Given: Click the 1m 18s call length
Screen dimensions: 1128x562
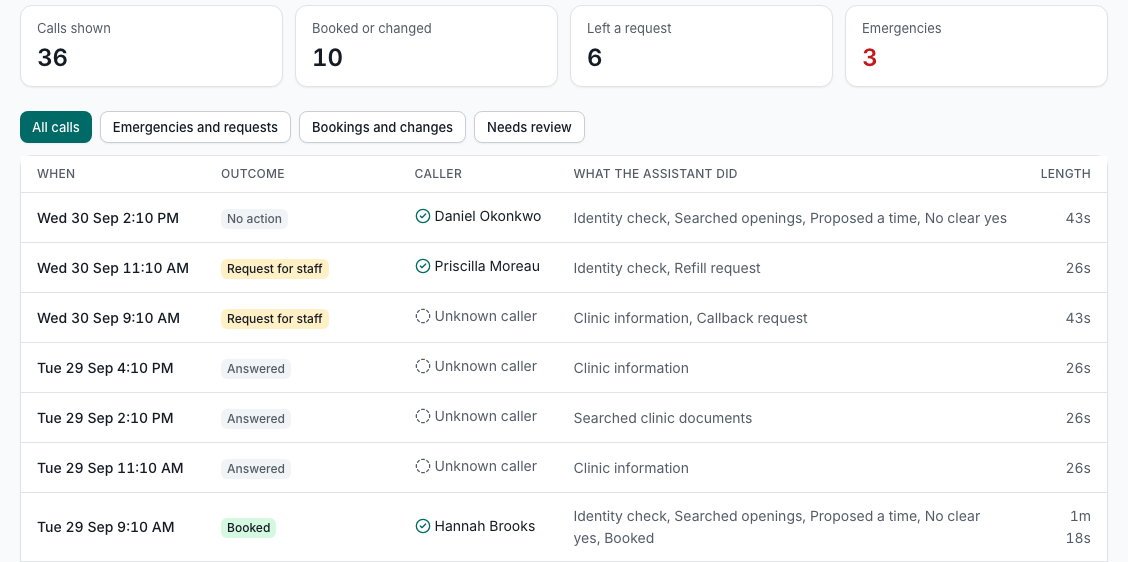Looking at the screenshot, I should pyautogui.click(x=1079, y=527).
